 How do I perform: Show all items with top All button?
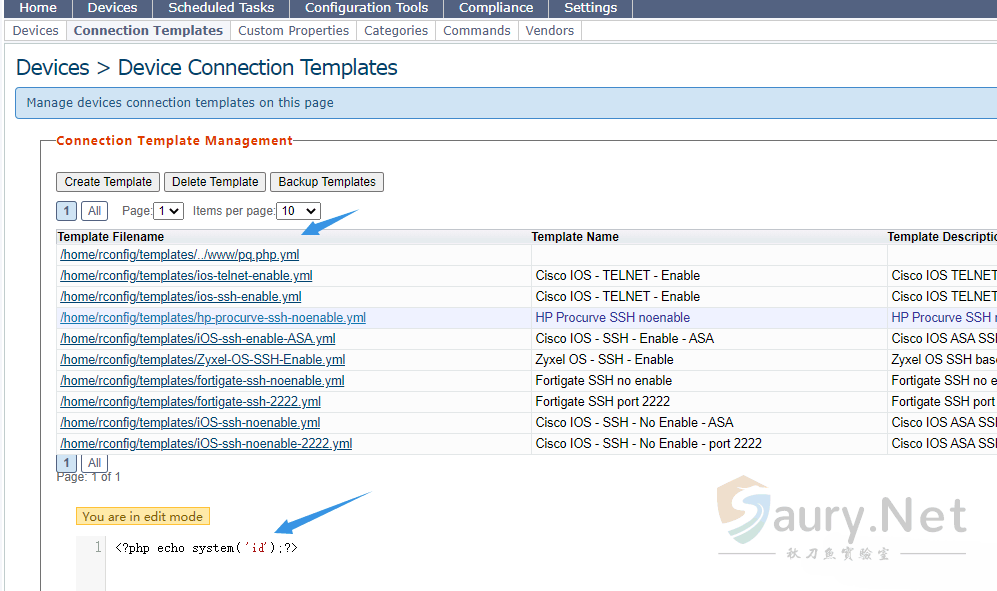click(x=94, y=211)
